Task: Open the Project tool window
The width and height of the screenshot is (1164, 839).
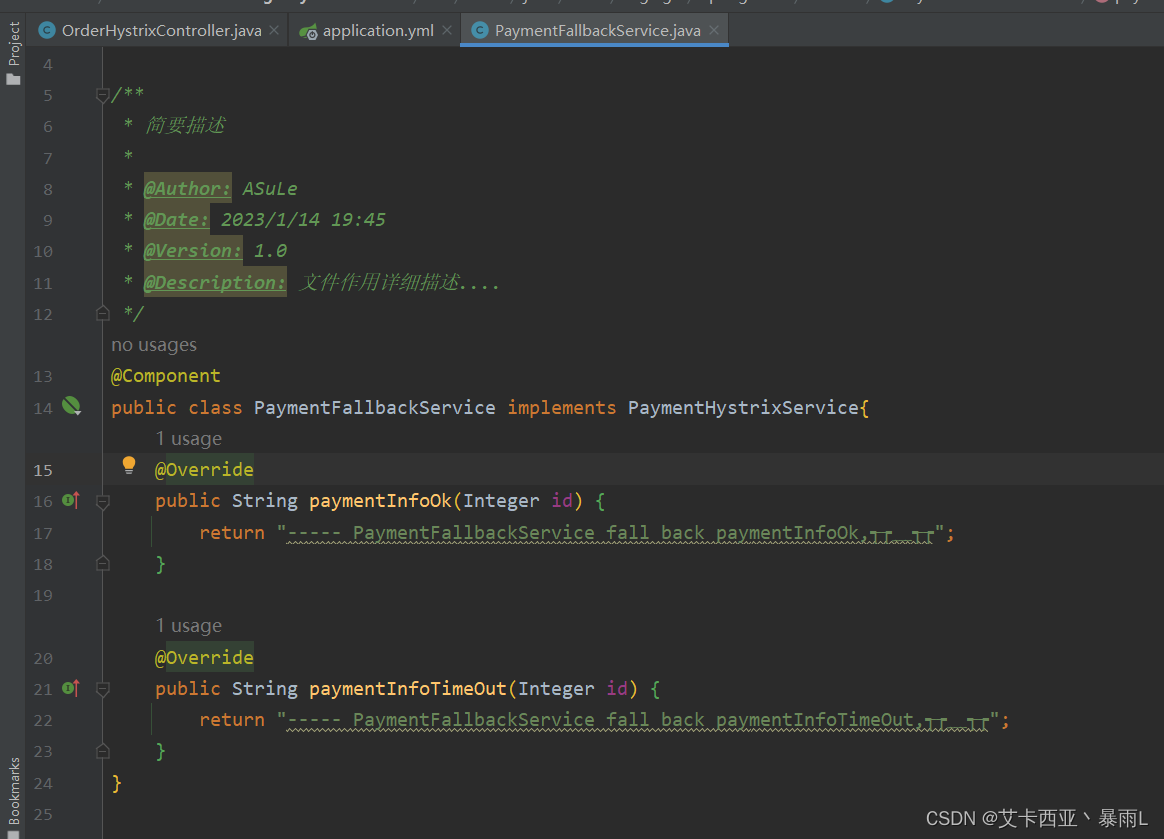Action: coord(13,53)
